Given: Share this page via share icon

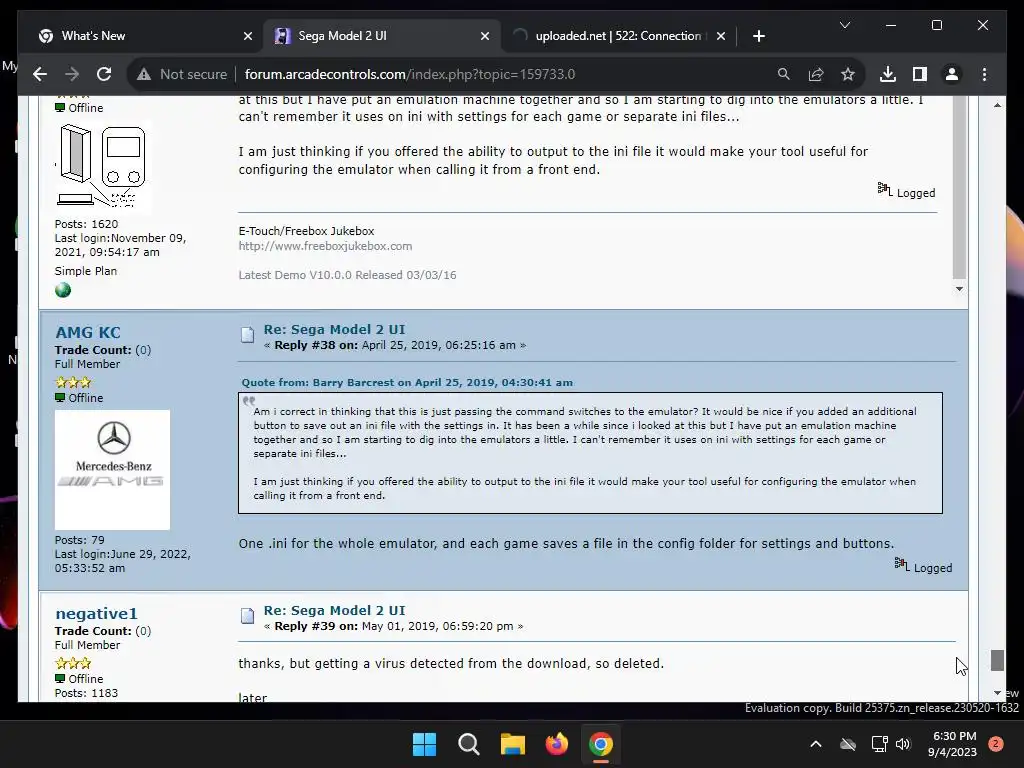Looking at the screenshot, I should tap(816, 74).
